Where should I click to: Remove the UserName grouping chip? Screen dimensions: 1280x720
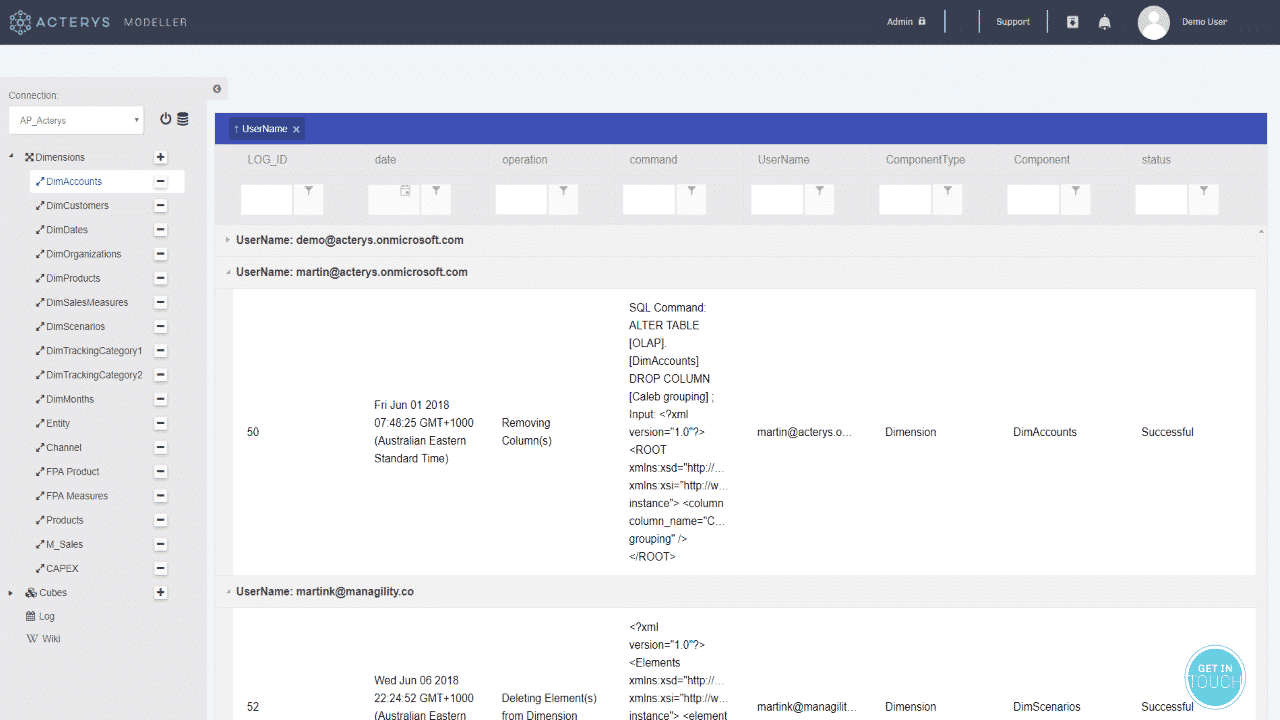pyautogui.click(x=296, y=130)
